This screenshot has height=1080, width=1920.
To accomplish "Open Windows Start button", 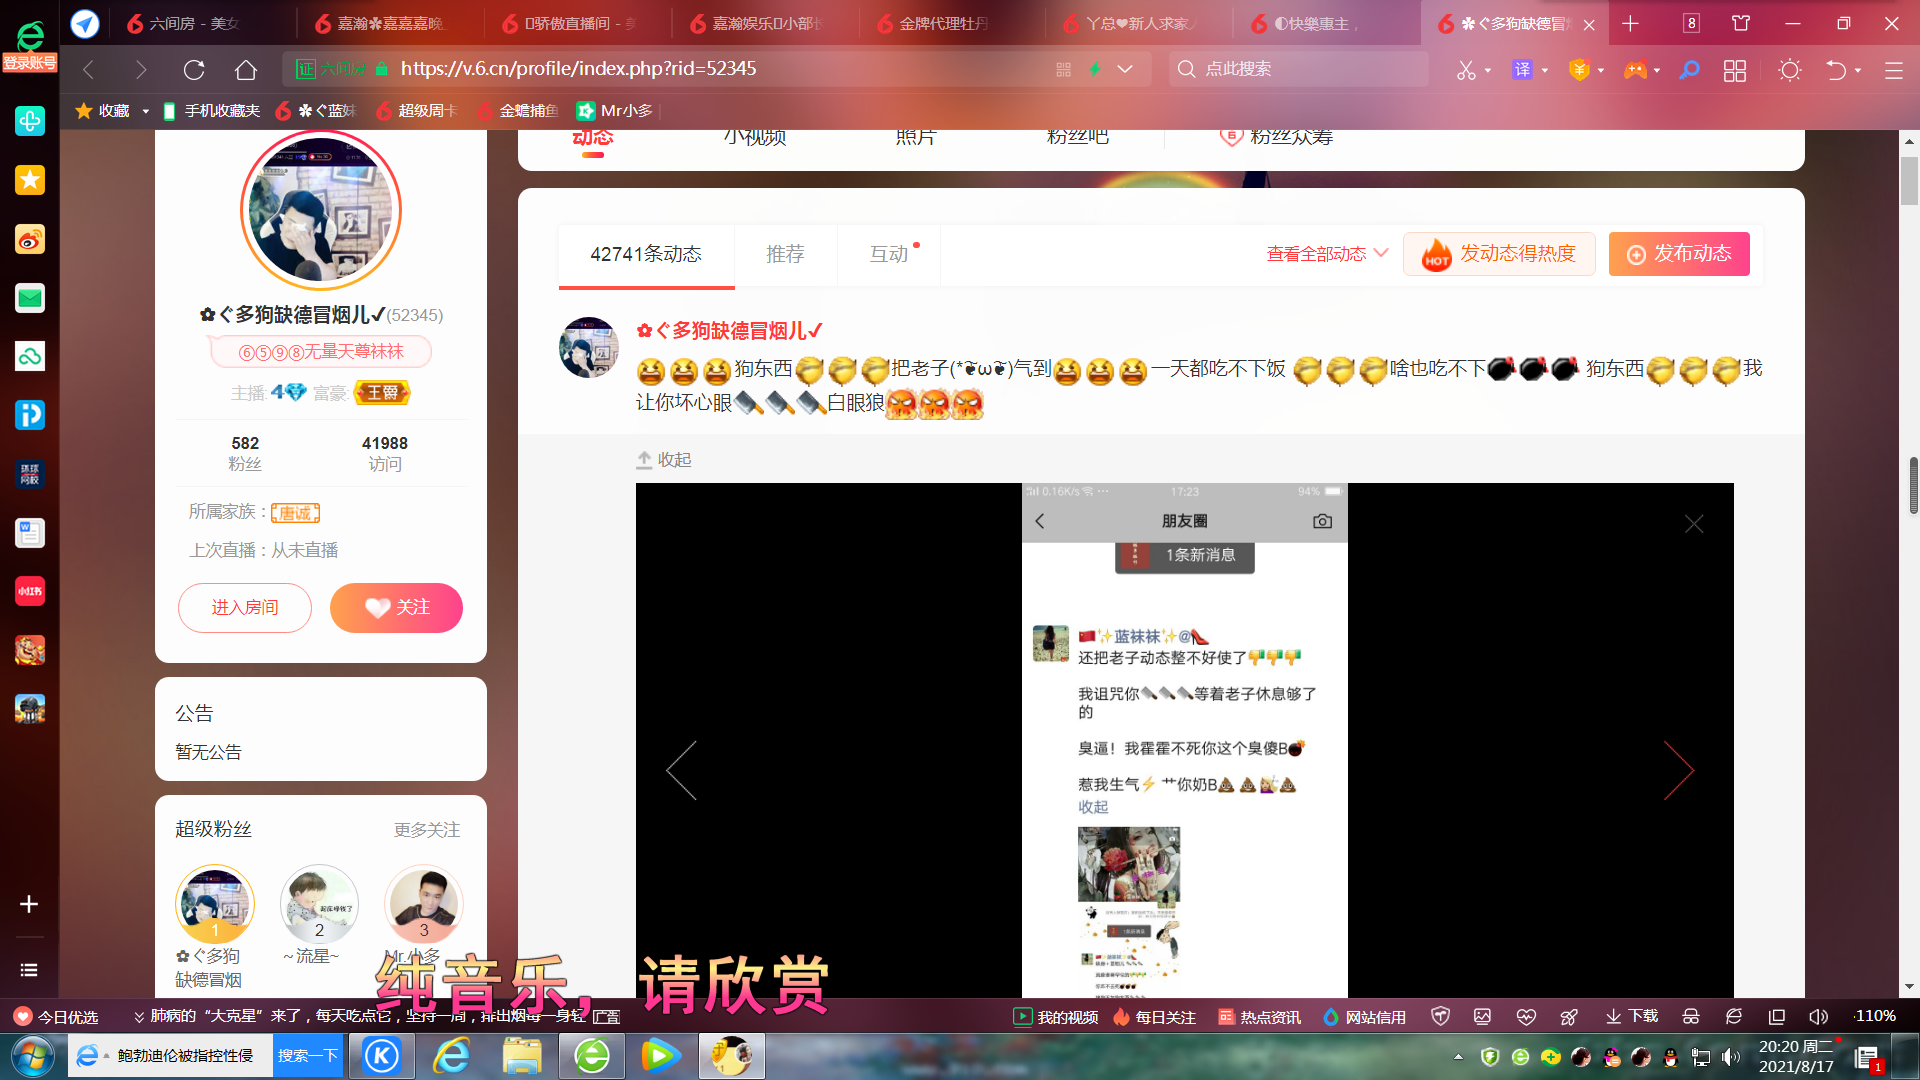I will [32, 1056].
